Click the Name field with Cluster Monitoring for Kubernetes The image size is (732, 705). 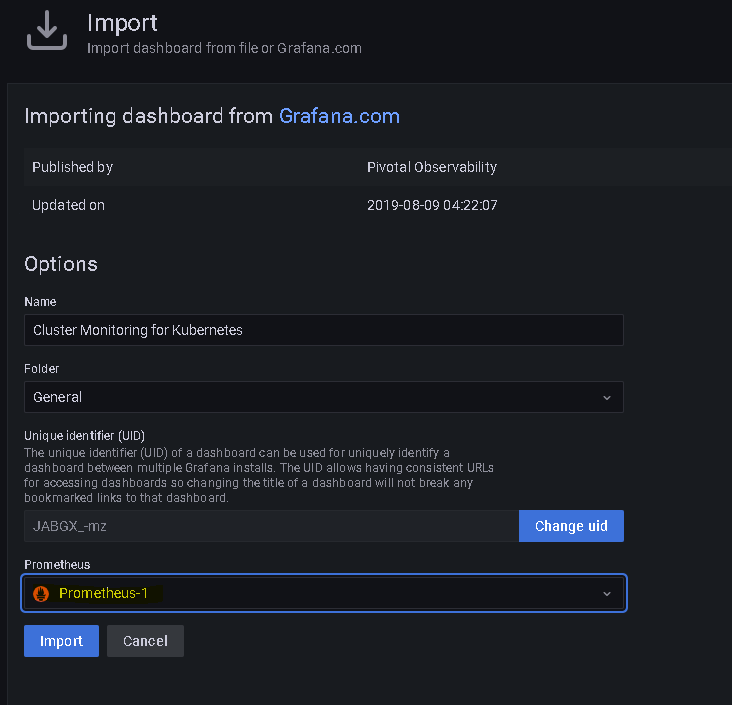(324, 330)
